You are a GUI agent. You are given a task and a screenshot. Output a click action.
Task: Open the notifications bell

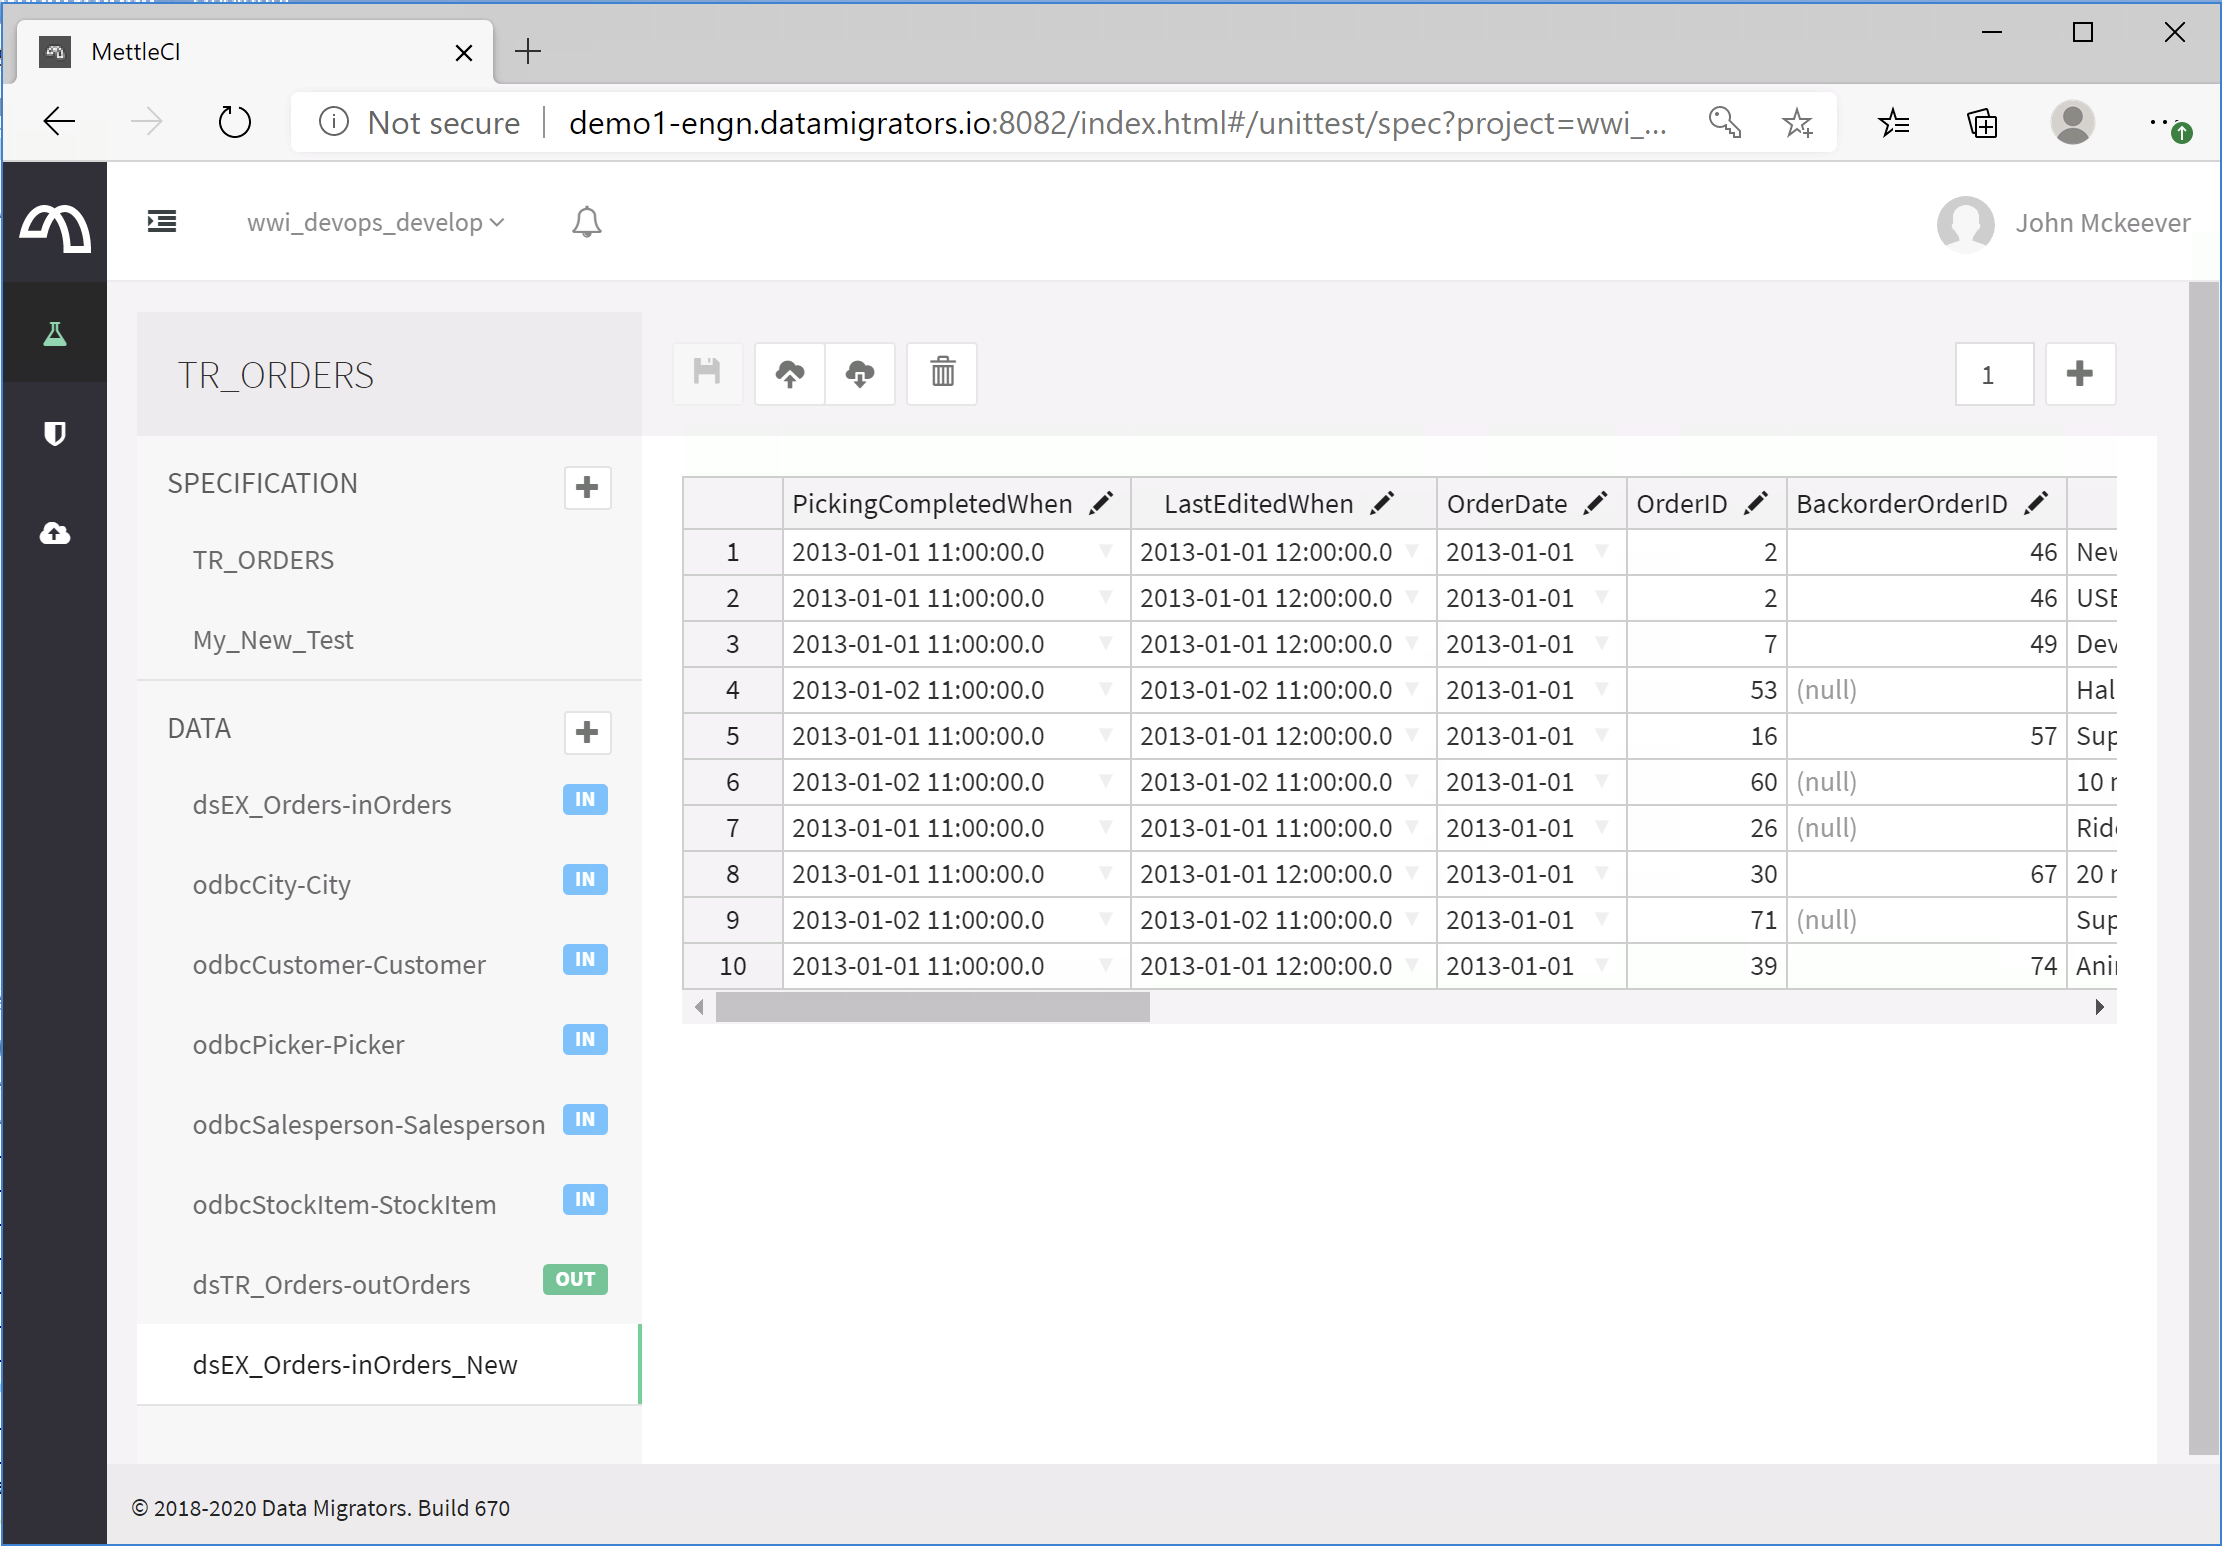click(587, 222)
